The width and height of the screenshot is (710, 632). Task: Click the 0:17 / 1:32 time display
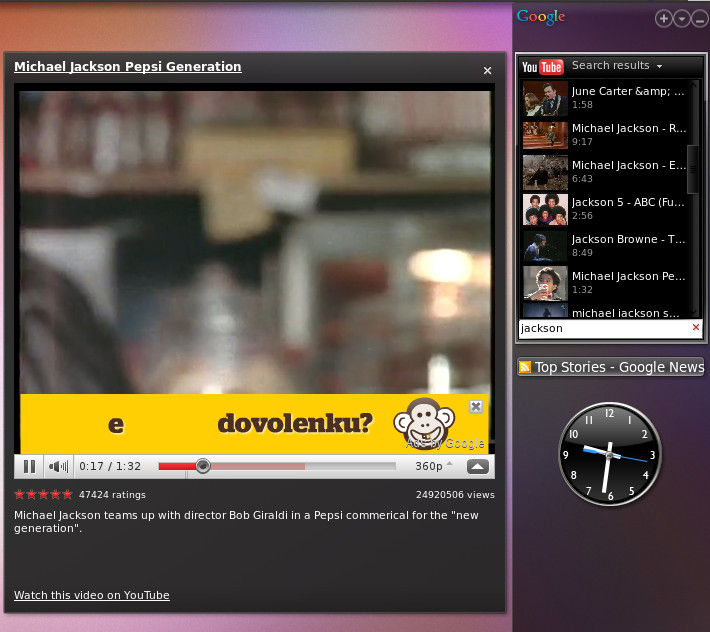click(x=110, y=466)
